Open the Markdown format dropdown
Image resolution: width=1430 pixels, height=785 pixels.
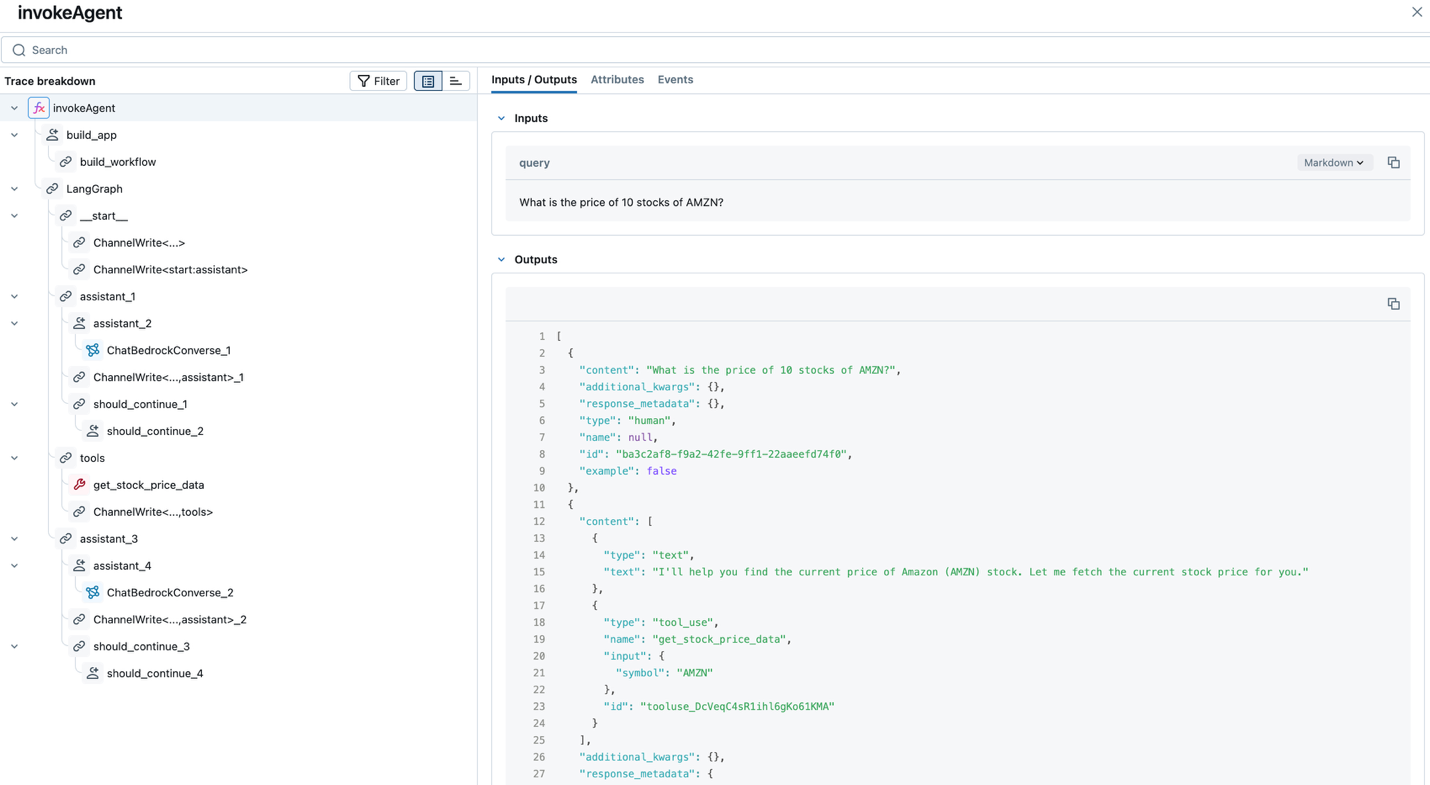(1333, 163)
